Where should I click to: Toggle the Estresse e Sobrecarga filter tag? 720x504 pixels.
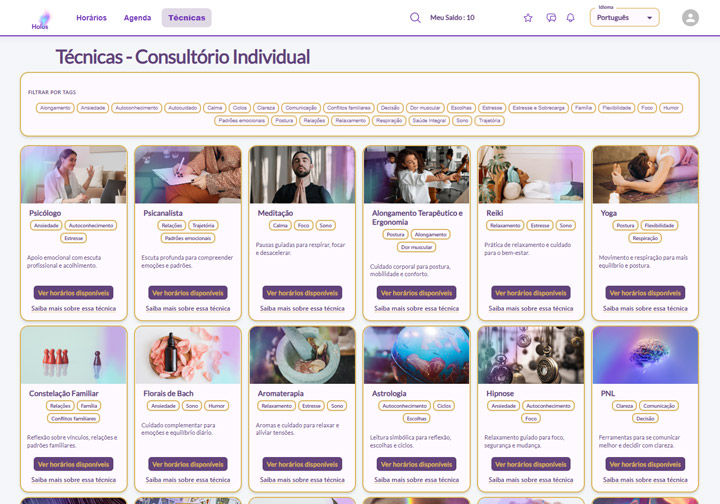click(539, 108)
